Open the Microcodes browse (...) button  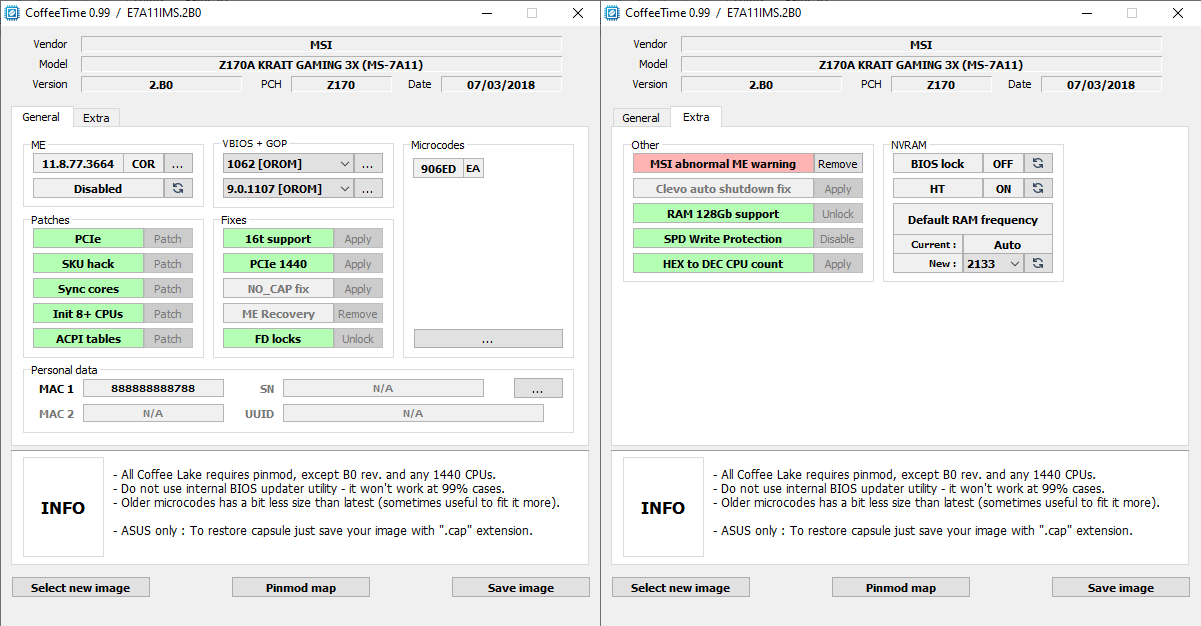coord(488,338)
